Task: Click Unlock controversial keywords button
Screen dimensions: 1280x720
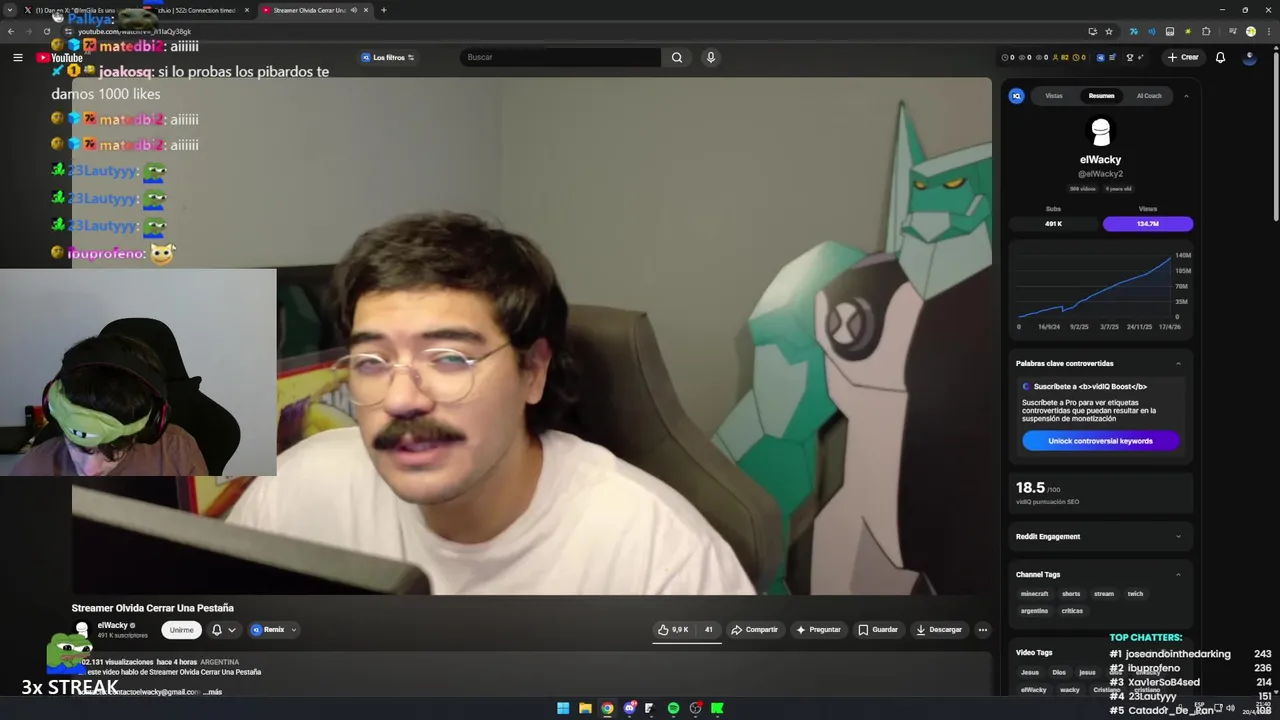Action: (1100, 441)
